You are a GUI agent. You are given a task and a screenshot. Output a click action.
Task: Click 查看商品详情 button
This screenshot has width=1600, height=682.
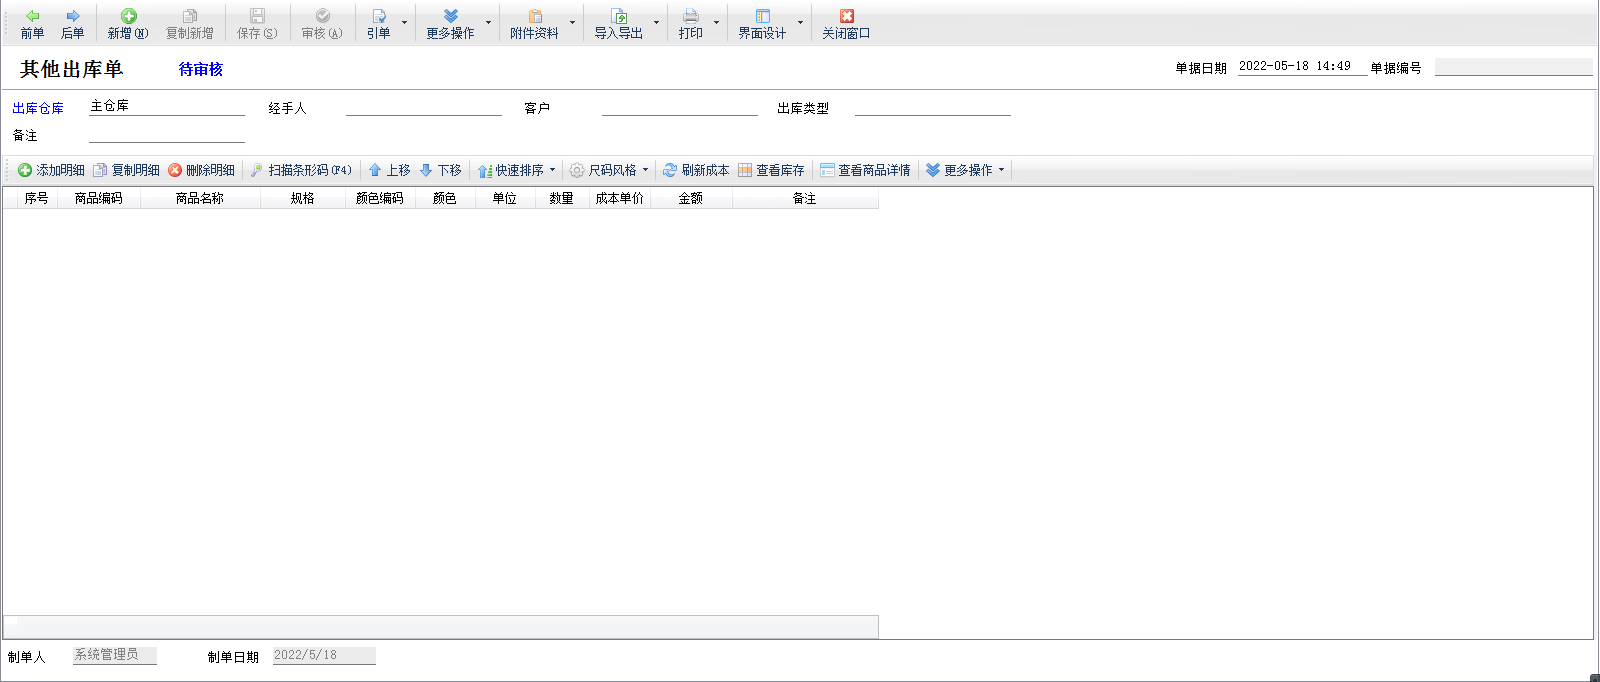click(865, 170)
